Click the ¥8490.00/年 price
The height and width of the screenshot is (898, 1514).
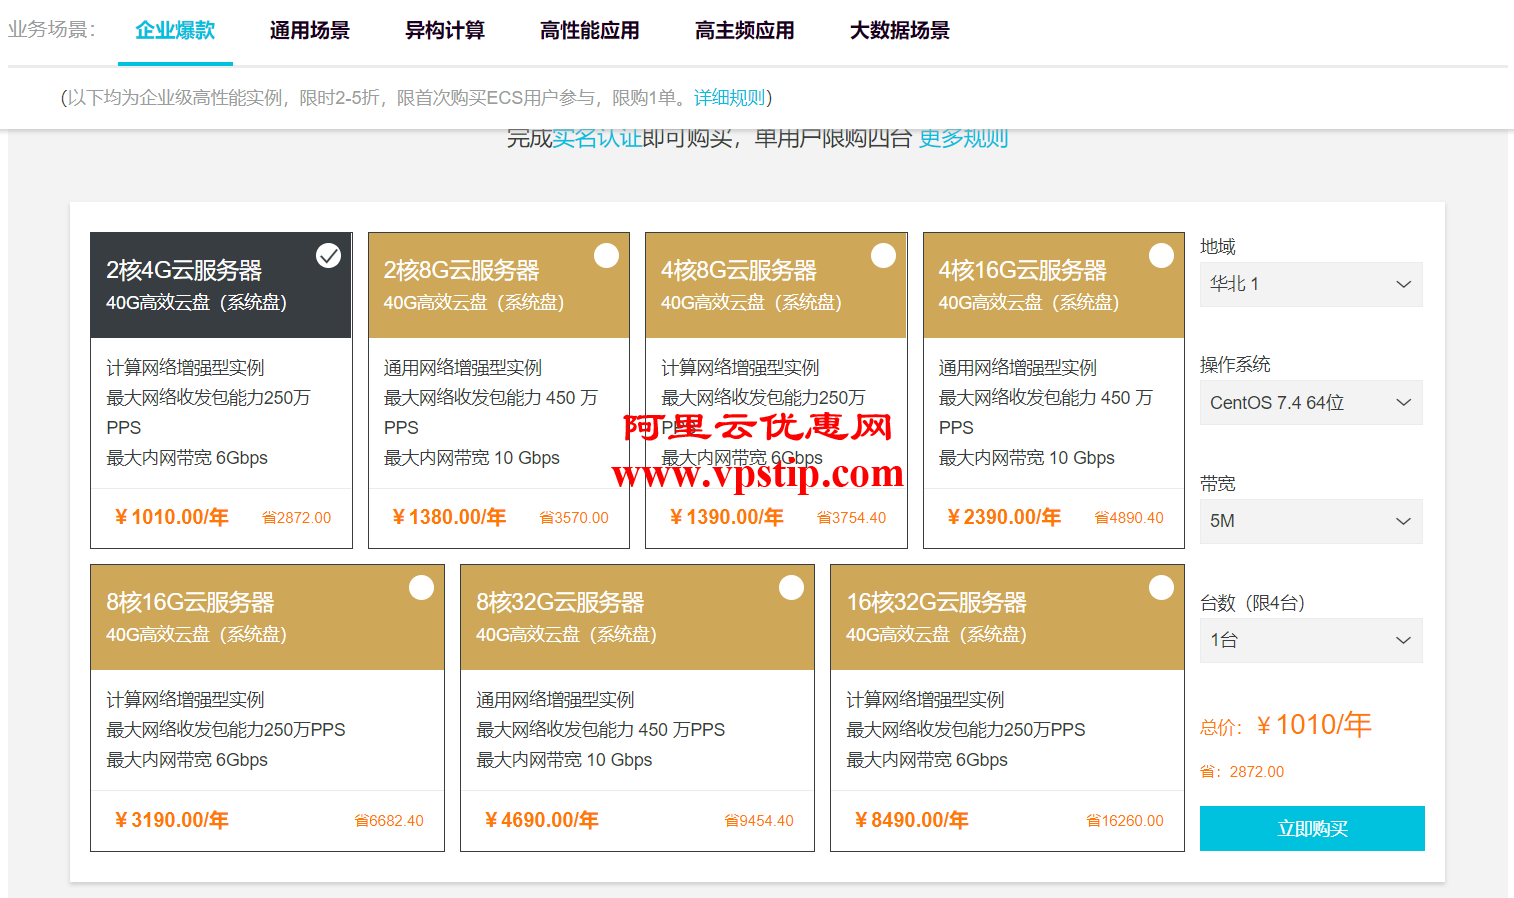(x=912, y=820)
